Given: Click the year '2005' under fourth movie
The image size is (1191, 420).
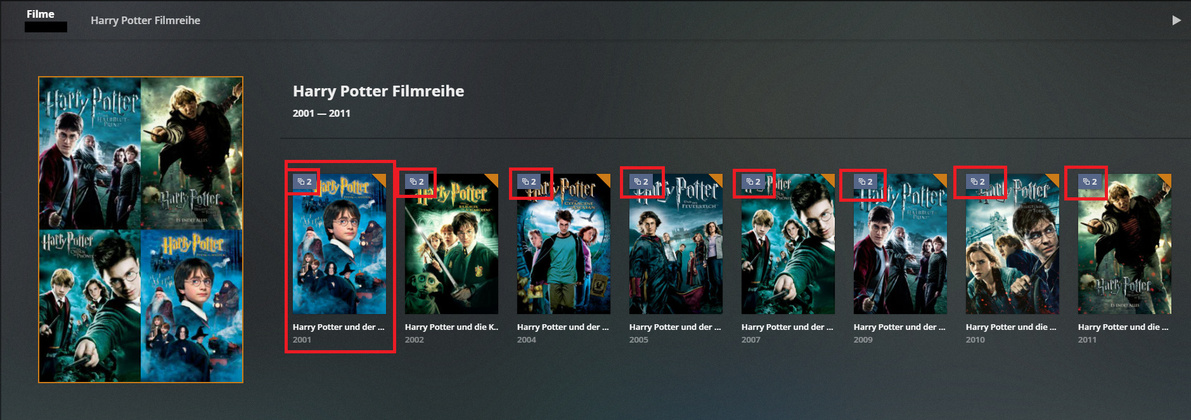Looking at the screenshot, I should 638,340.
